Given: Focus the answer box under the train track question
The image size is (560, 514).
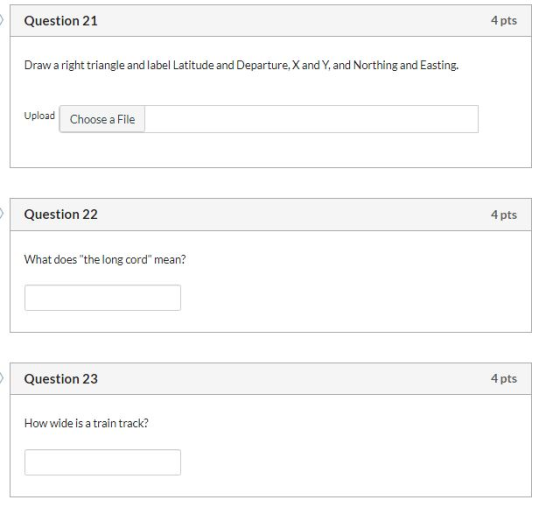Looking at the screenshot, I should [x=102, y=462].
